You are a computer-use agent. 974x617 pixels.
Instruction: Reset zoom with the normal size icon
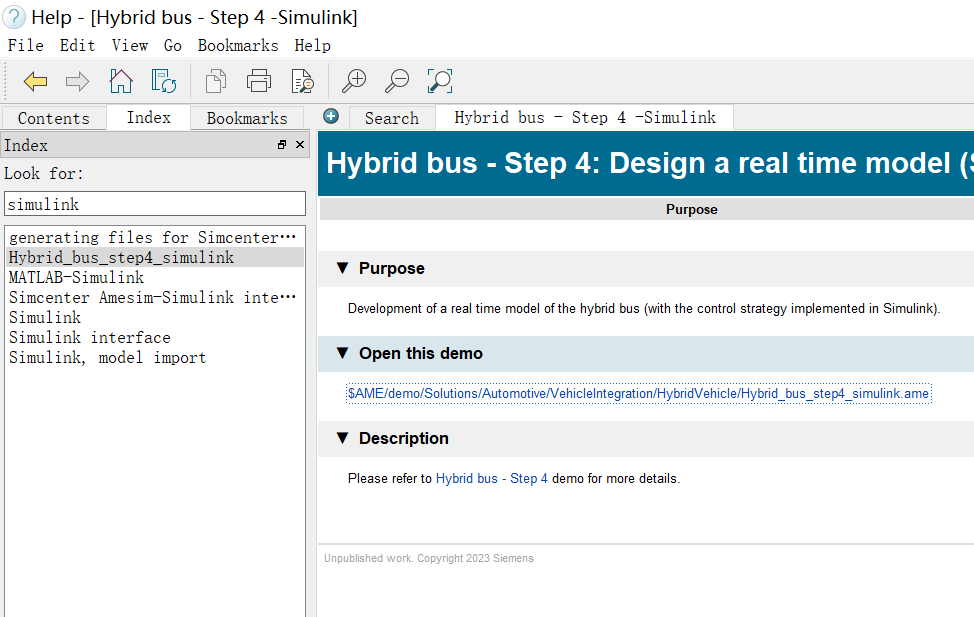[440, 81]
